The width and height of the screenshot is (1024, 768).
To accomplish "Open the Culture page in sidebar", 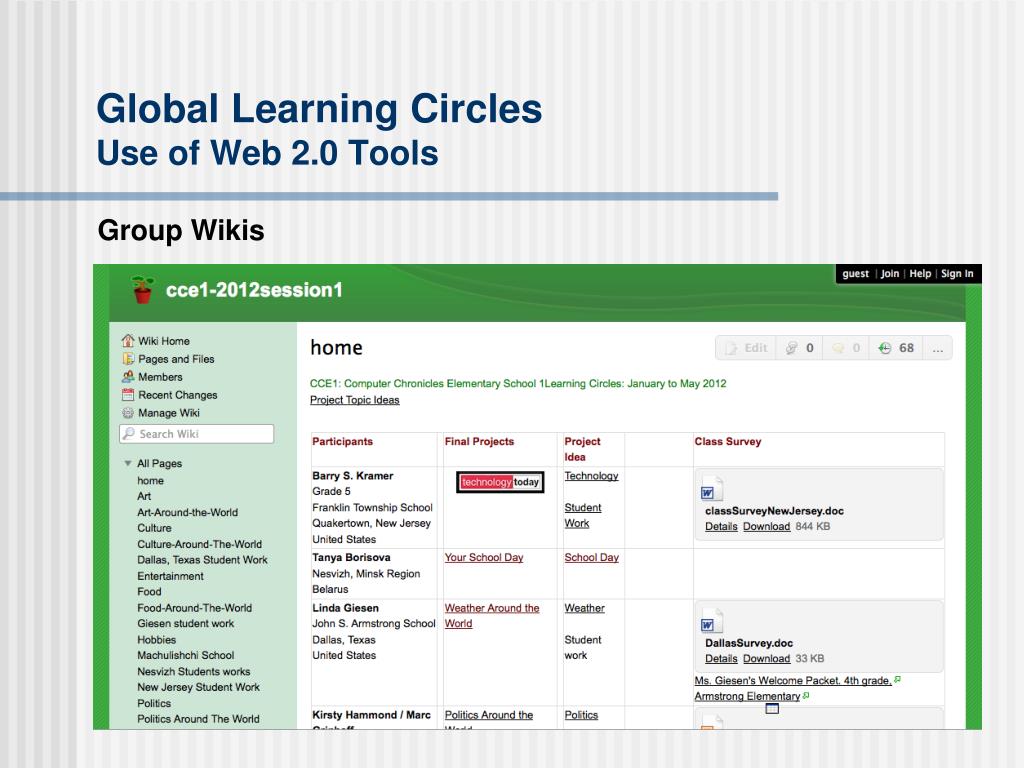I will 154,528.
